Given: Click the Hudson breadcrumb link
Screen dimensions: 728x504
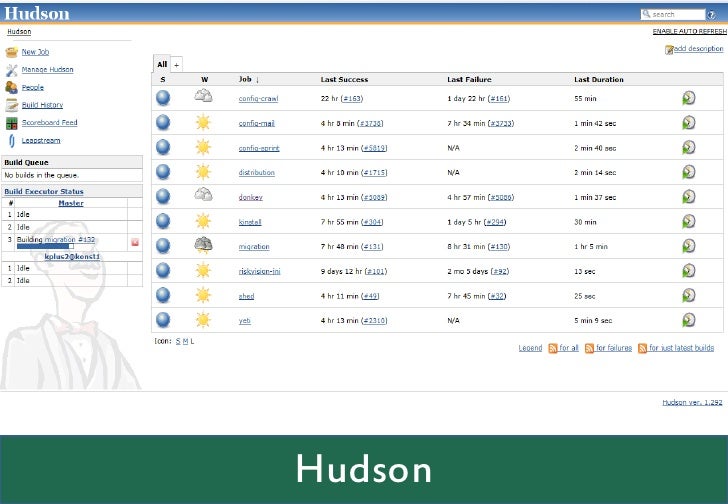Looking at the screenshot, I should click(x=19, y=32).
